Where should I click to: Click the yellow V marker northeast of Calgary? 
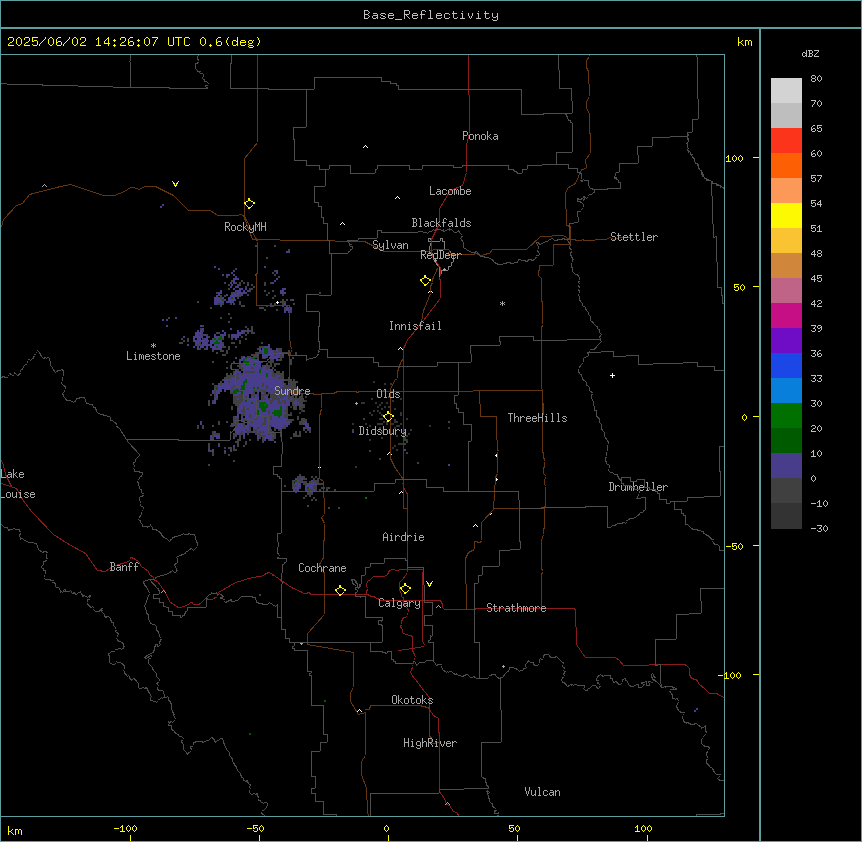(429, 584)
